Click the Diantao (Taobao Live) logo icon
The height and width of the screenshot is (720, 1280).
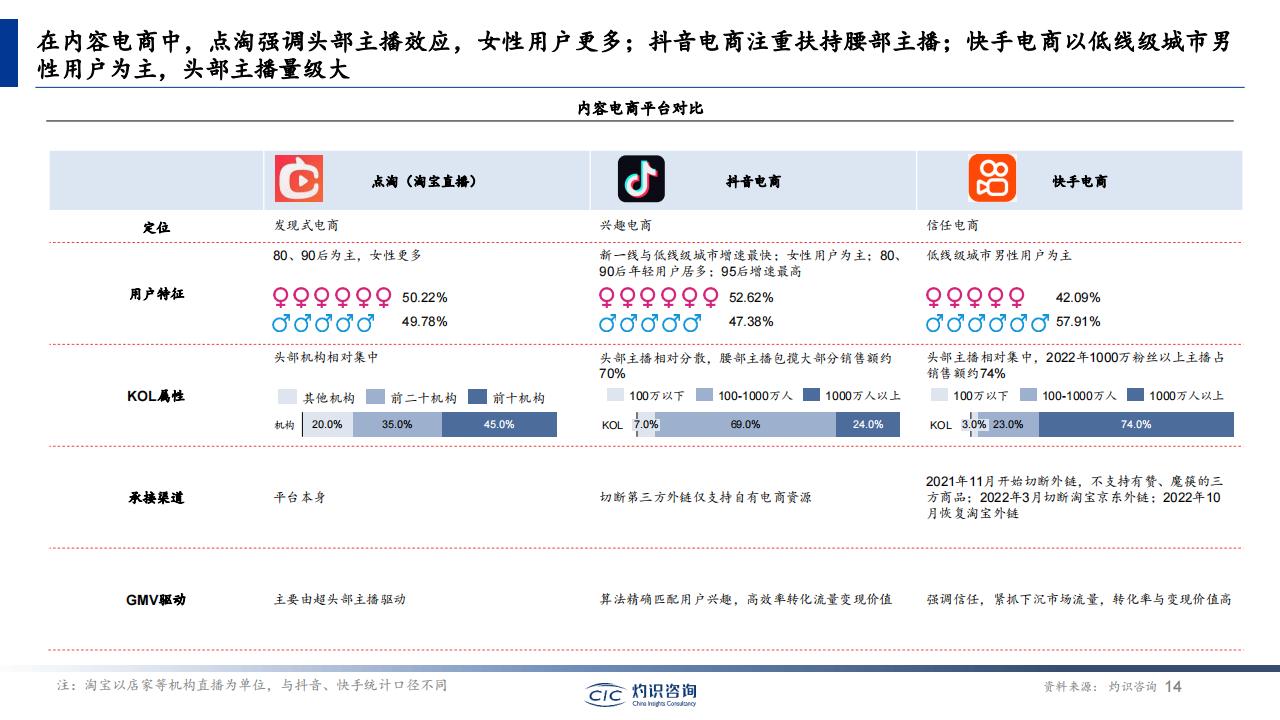[298, 179]
